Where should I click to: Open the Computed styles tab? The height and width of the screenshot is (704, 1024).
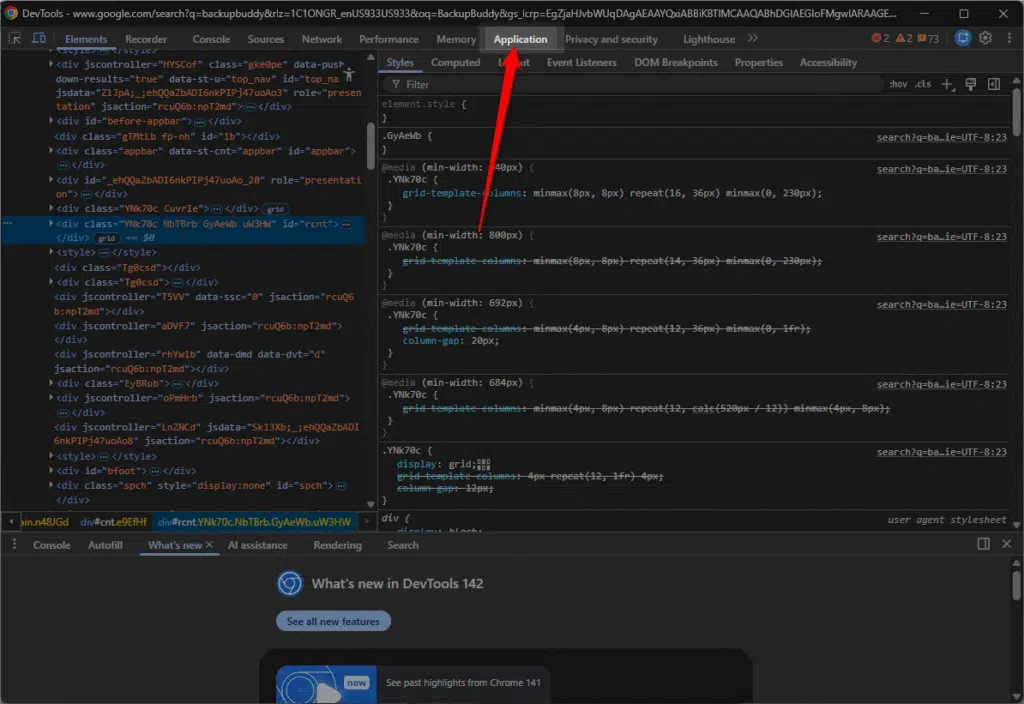tap(455, 62)
